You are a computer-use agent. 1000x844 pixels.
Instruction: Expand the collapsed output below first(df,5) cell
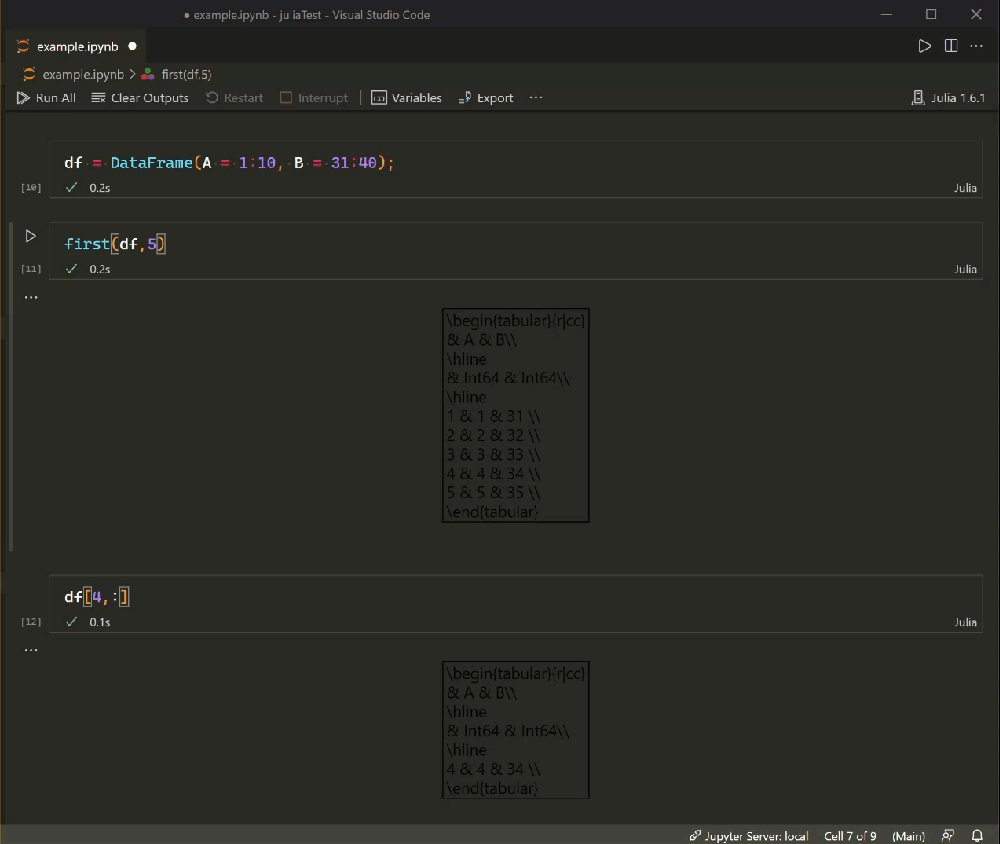30,296
